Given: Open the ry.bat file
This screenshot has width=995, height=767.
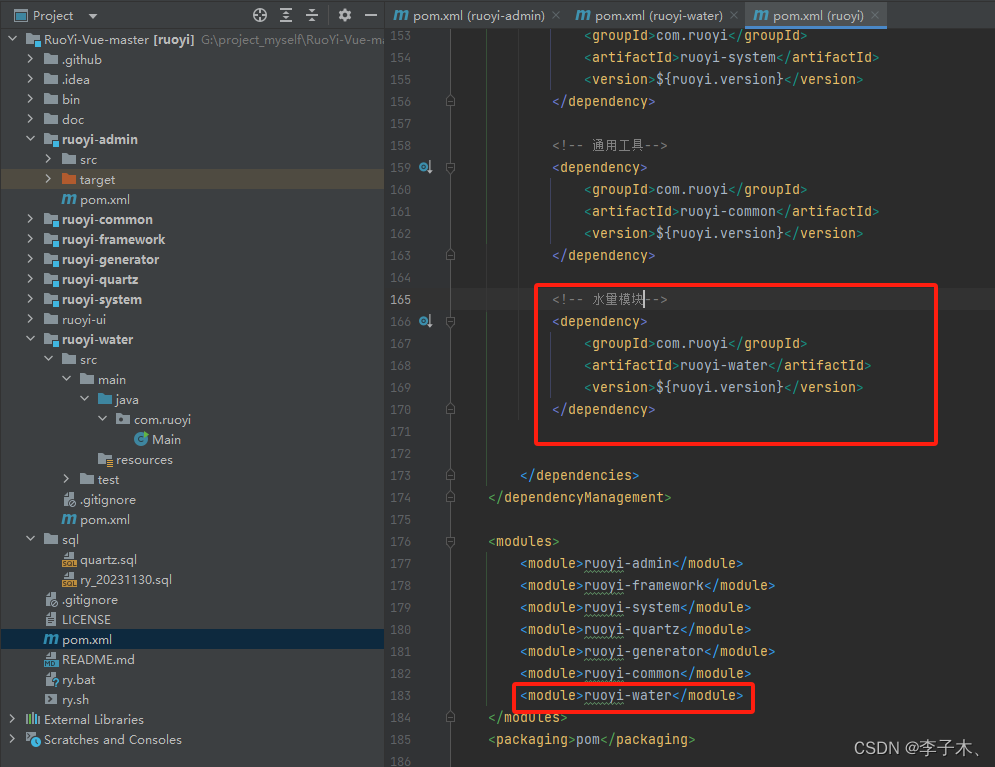Looking at the screenshot, I should (x=78, y=679).
